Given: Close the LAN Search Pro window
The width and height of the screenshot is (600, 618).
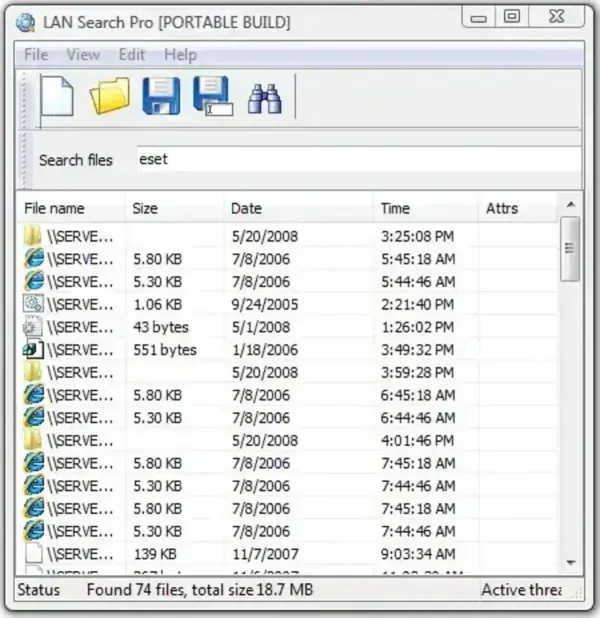Looking at the screenshot, I should 556,17.
